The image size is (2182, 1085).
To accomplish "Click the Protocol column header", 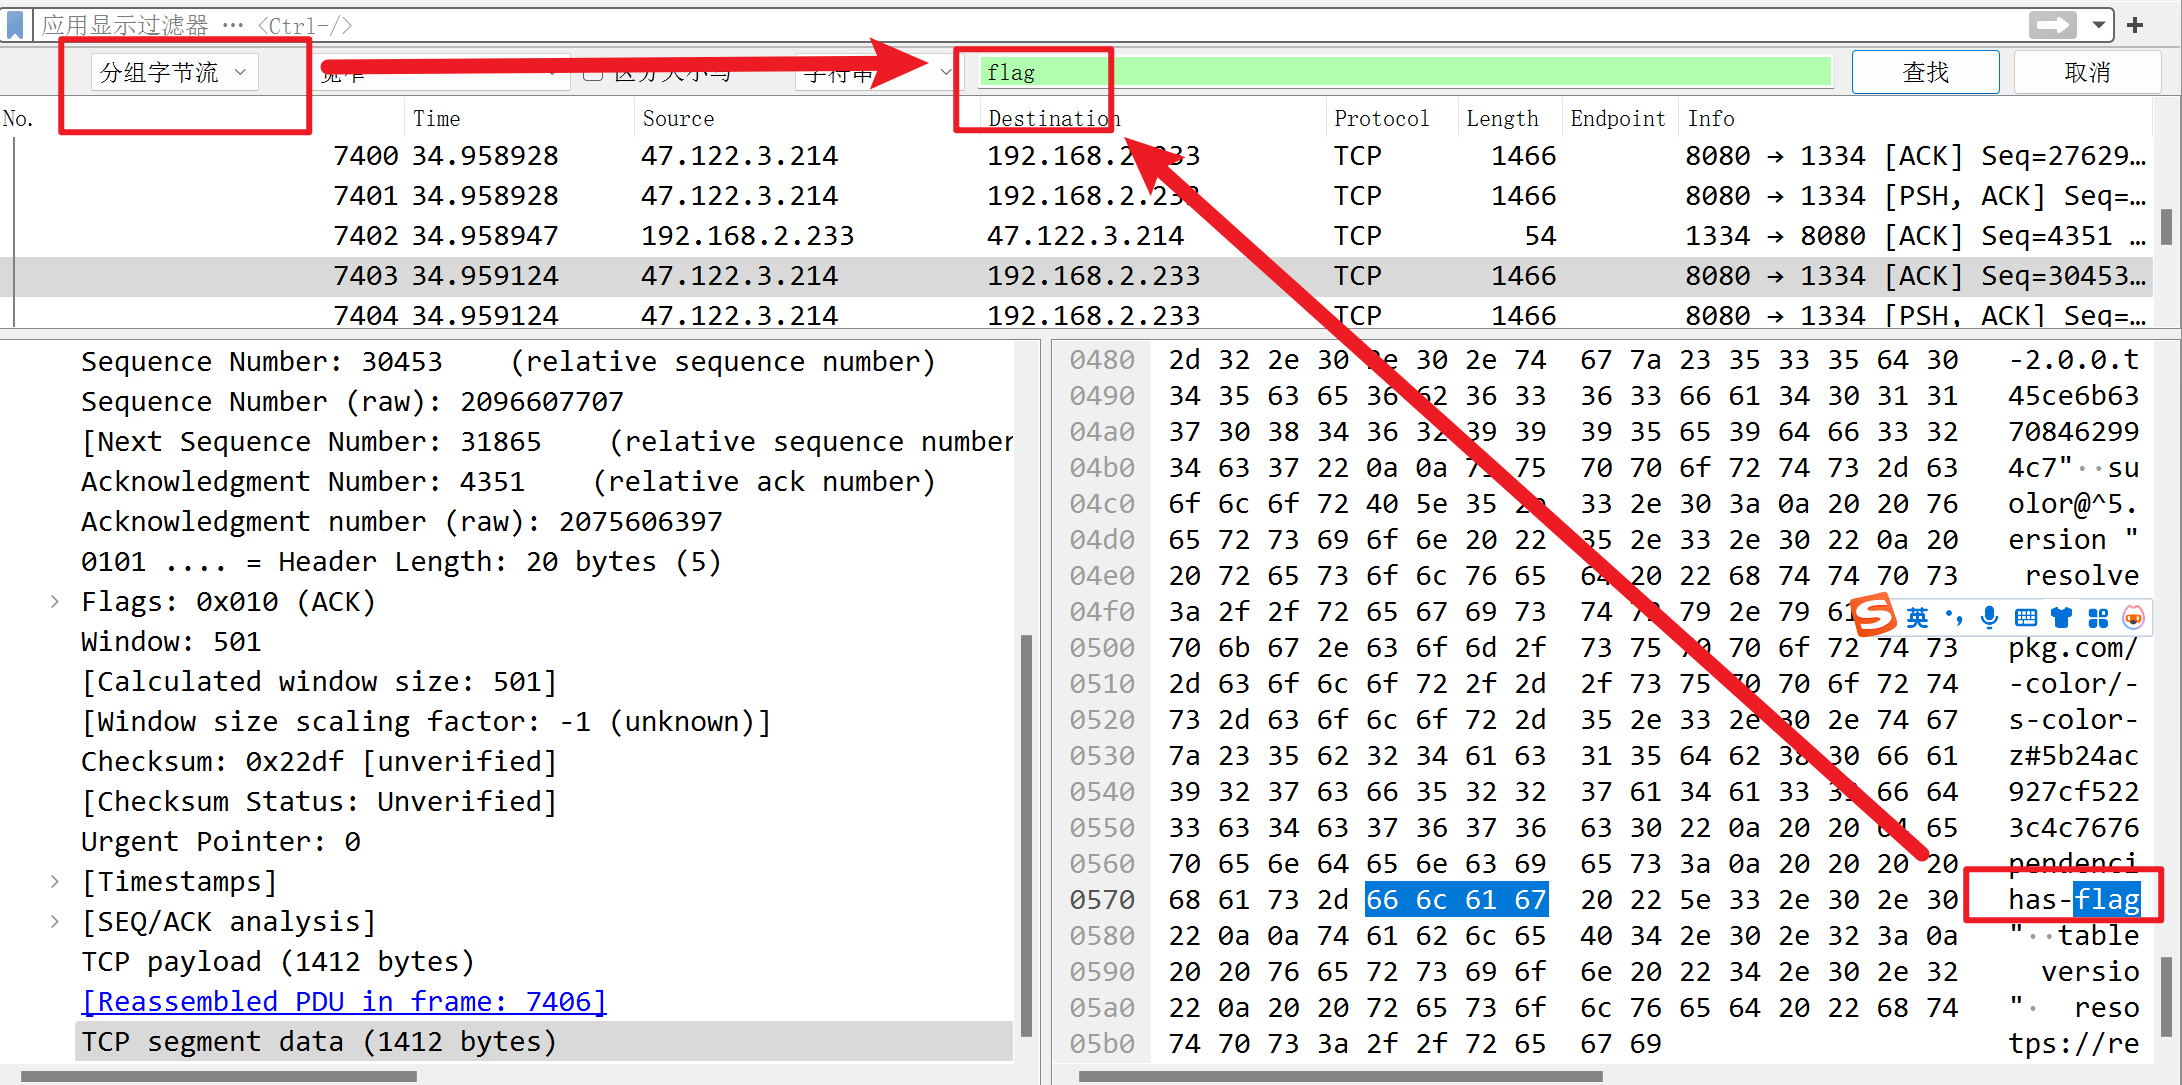I will pos(1381,118).
